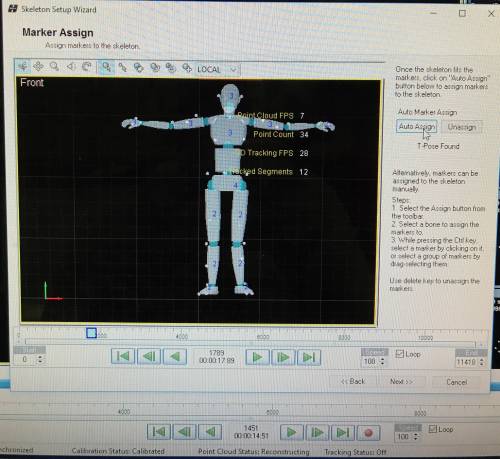Select the zoom magnifier tool
Screen dimensions: 500x459
tap(54, 67)
